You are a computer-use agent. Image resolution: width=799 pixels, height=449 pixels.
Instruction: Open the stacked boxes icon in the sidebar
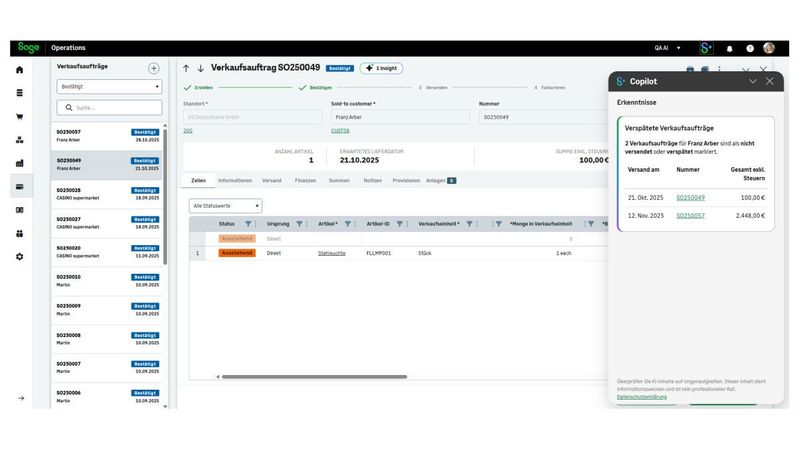point(19,140)
